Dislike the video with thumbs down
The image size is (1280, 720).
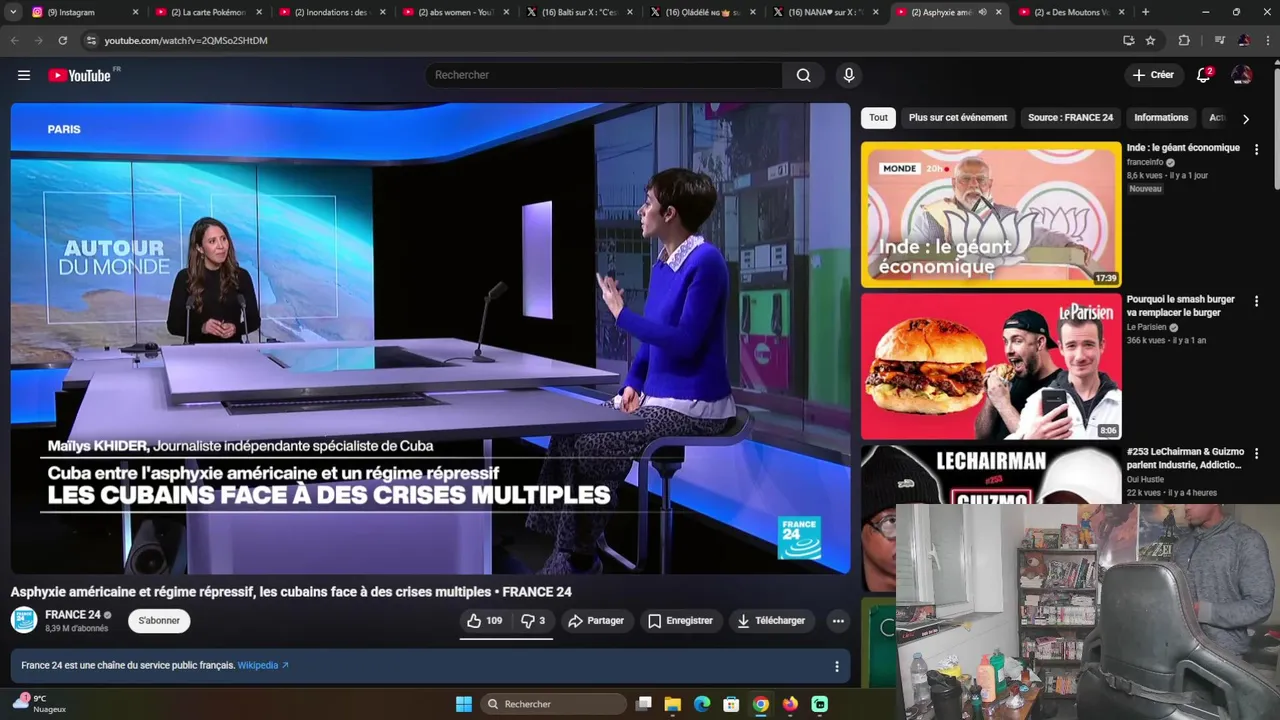click(x=533, y=621)
